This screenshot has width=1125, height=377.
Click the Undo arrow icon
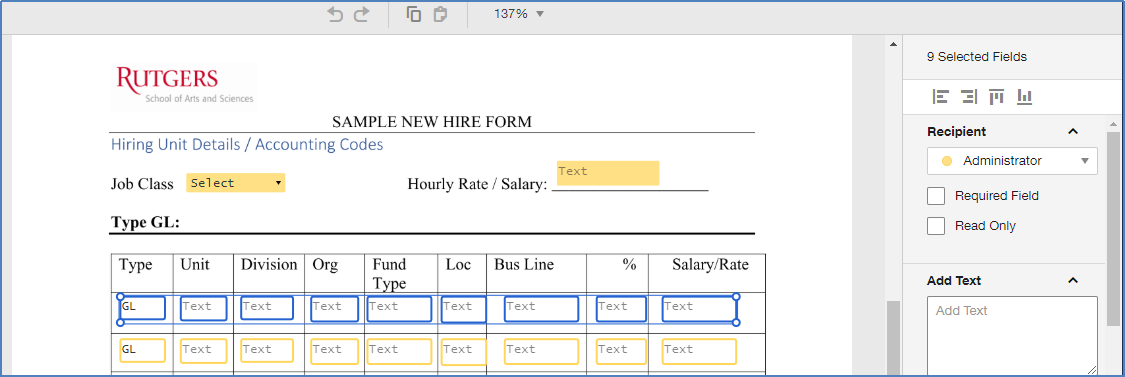pyautogui.click(x=335, y=14)
